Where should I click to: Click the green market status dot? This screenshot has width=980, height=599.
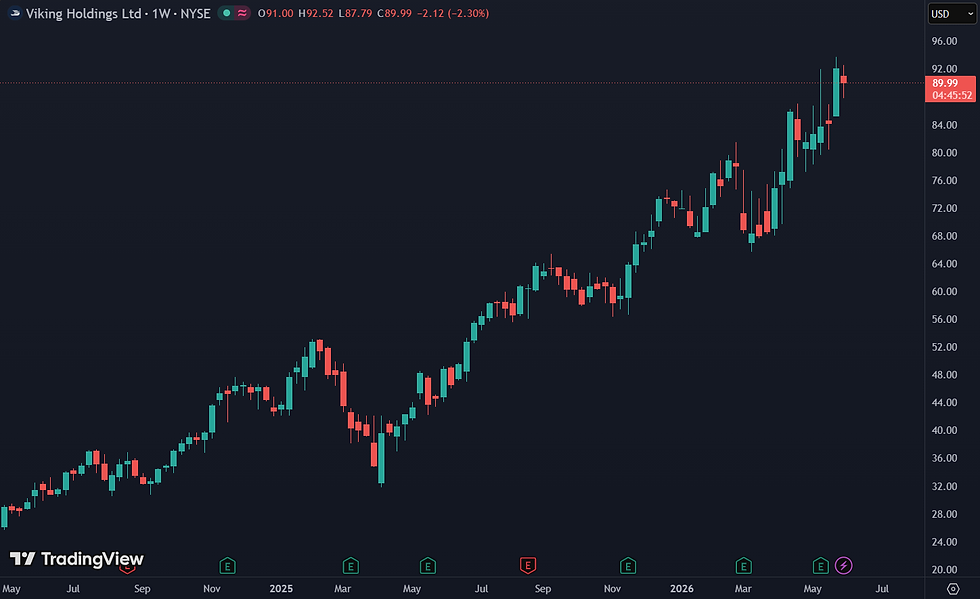pos(226,13)
